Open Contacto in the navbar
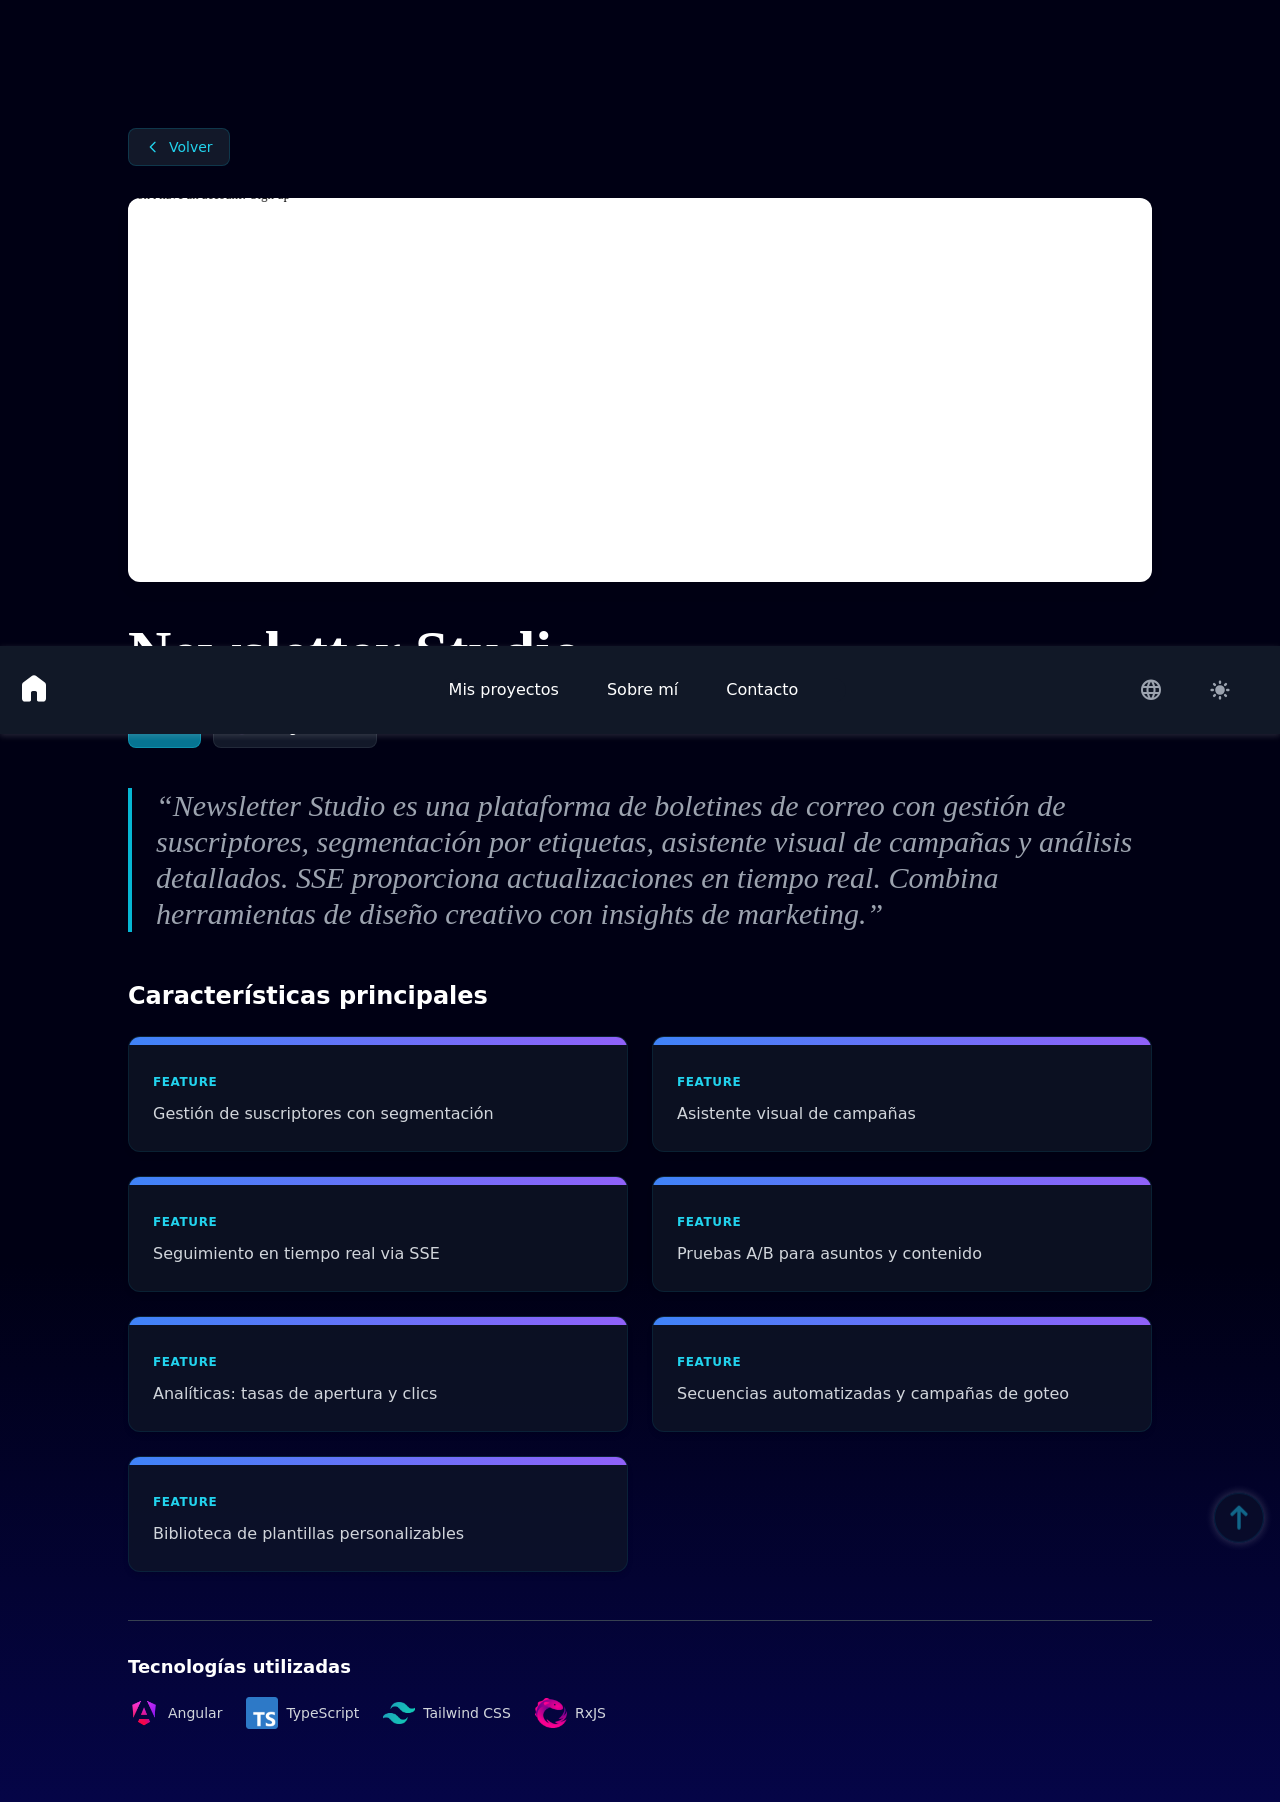The width and height of the screenshot is (1280, 1802). (762, 689)
